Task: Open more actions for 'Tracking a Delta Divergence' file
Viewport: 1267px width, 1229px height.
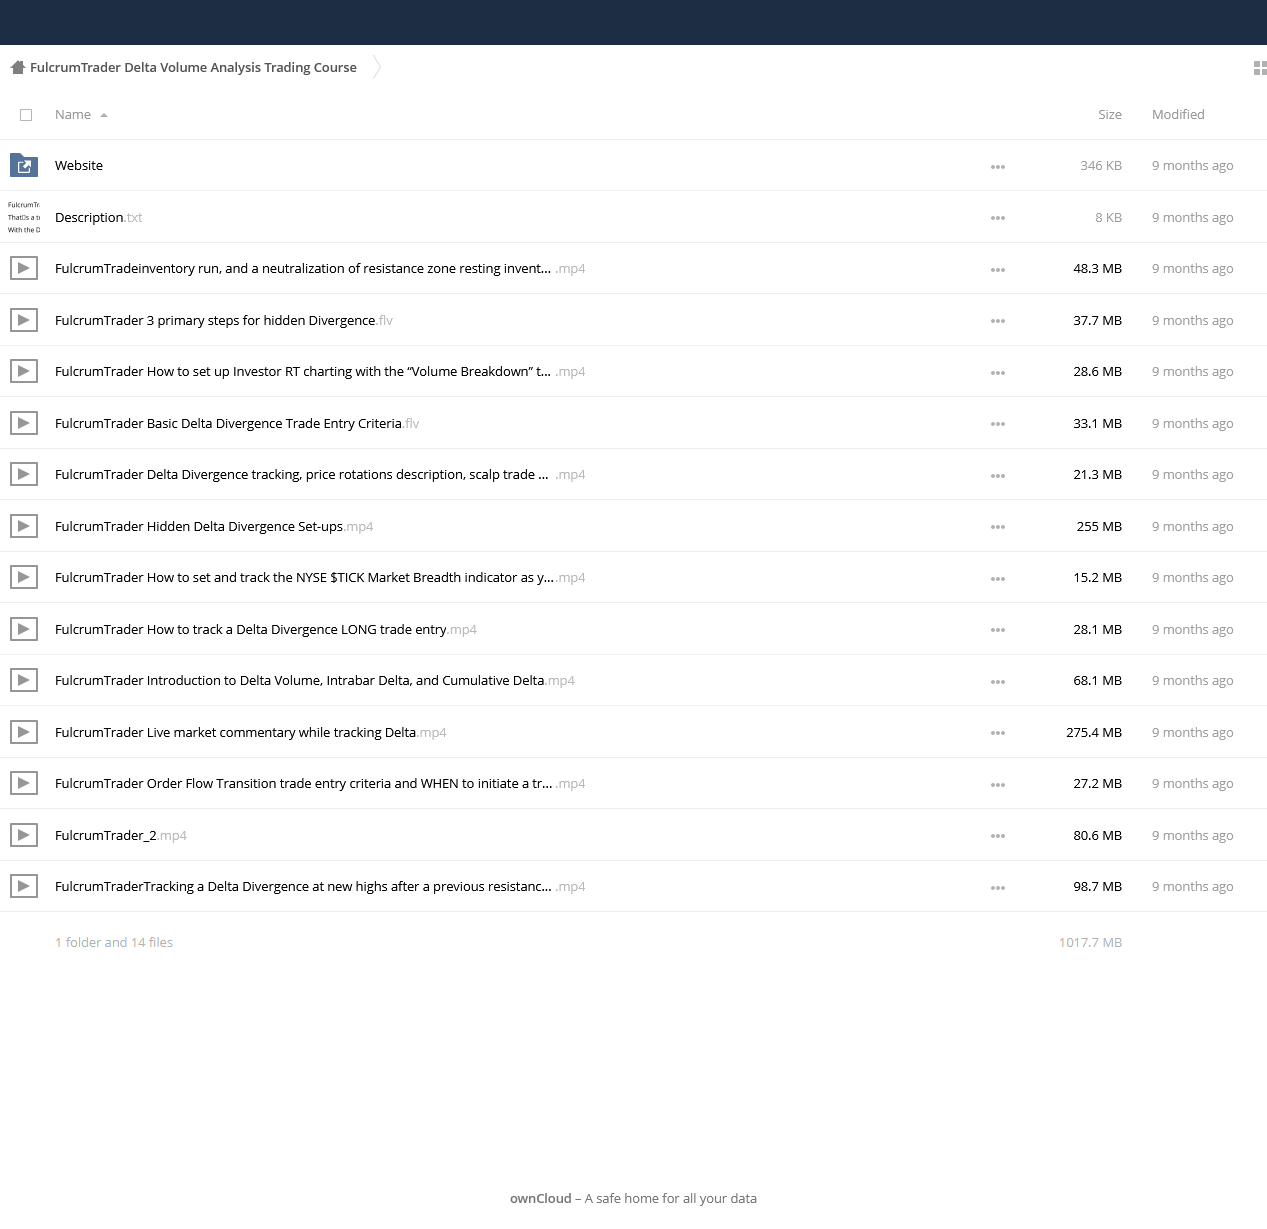Action: 998,888
